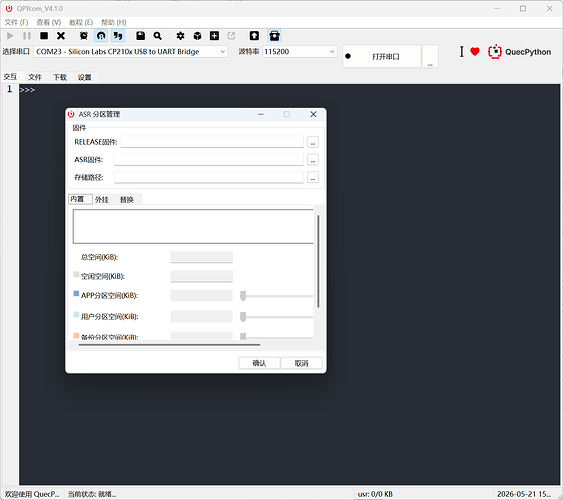Click the grayed external link icon
The image size is (563, 500).
pos(231,36)
